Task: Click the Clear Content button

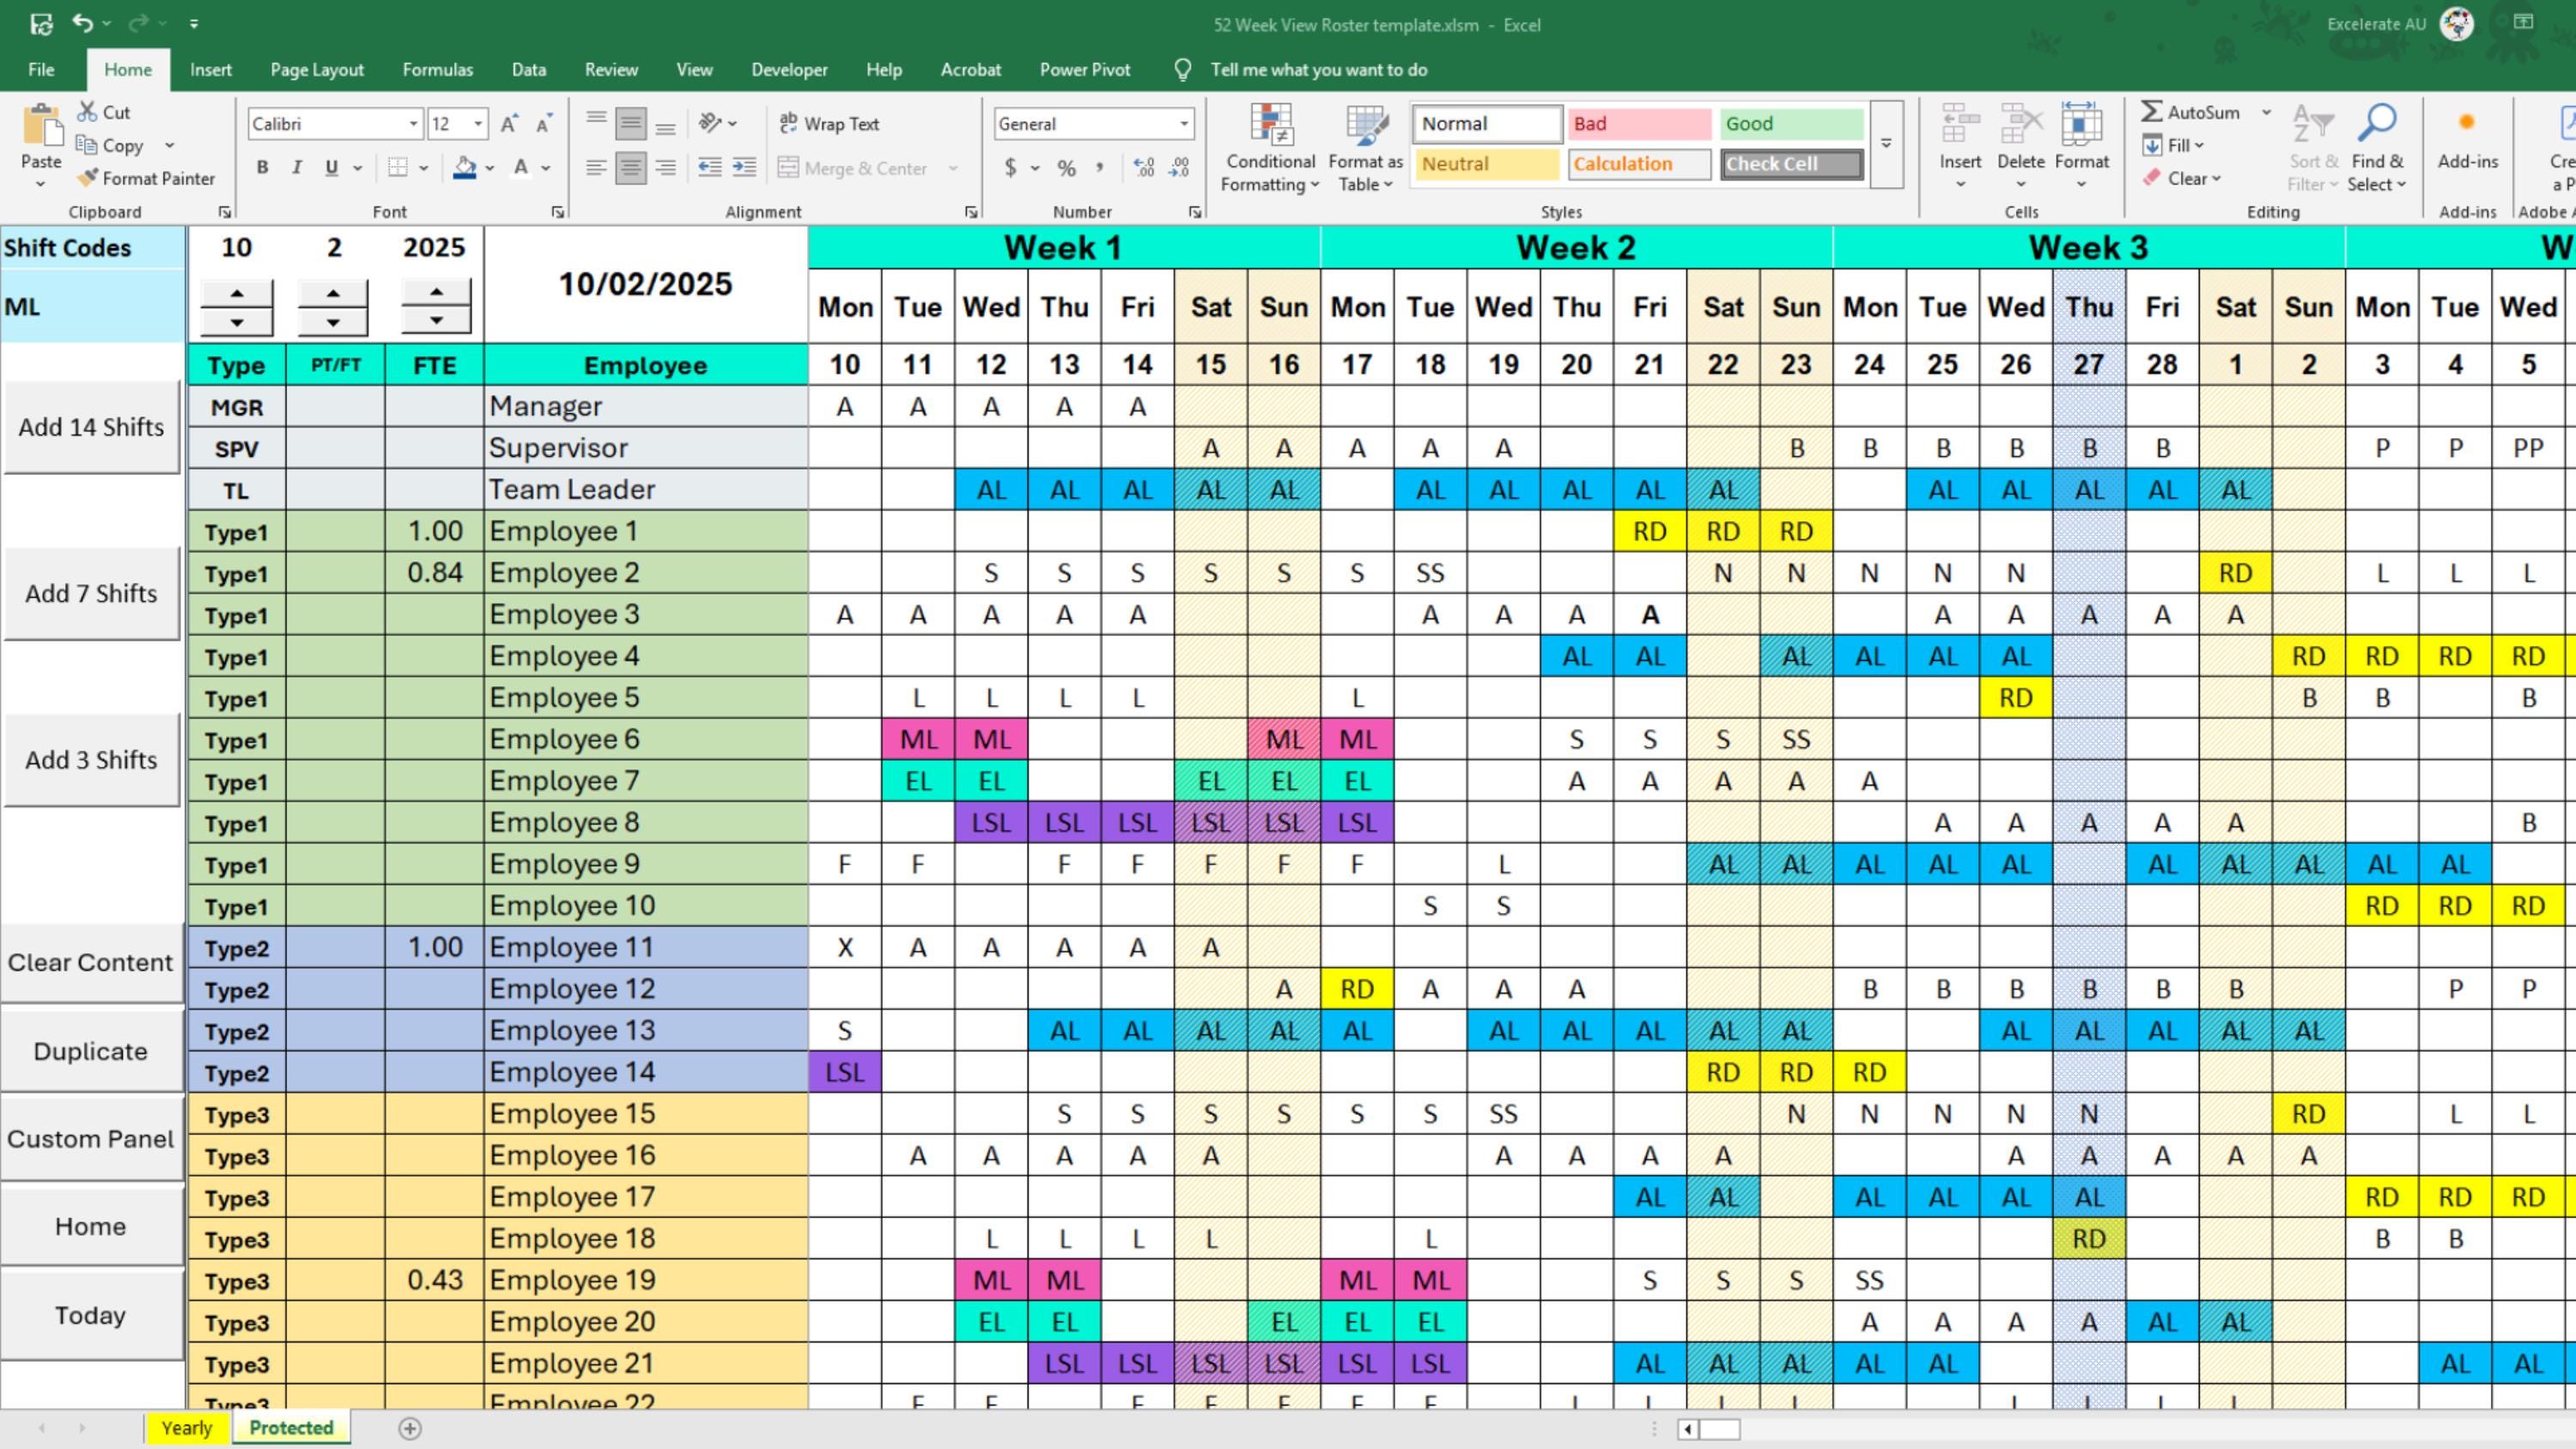Action: (x=91, y=962)
